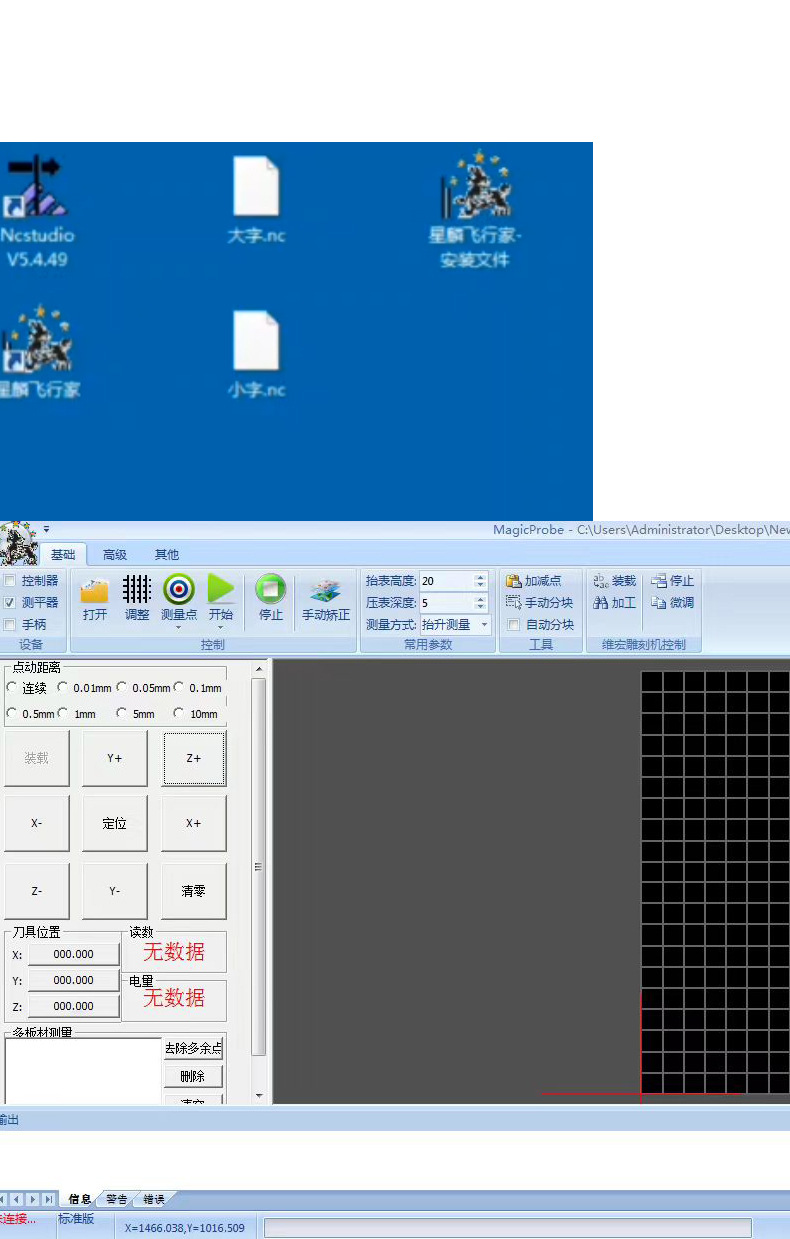Toggle the 手柄 checkbox
This screenshot has width=790, height=1239.
10,625
